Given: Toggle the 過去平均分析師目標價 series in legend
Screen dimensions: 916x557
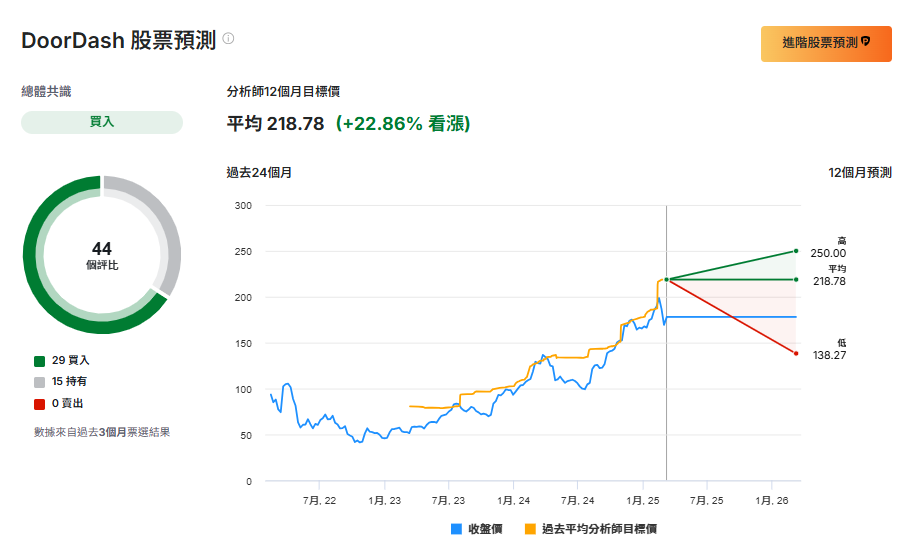Looking at the screenshot, I should 590,529.
